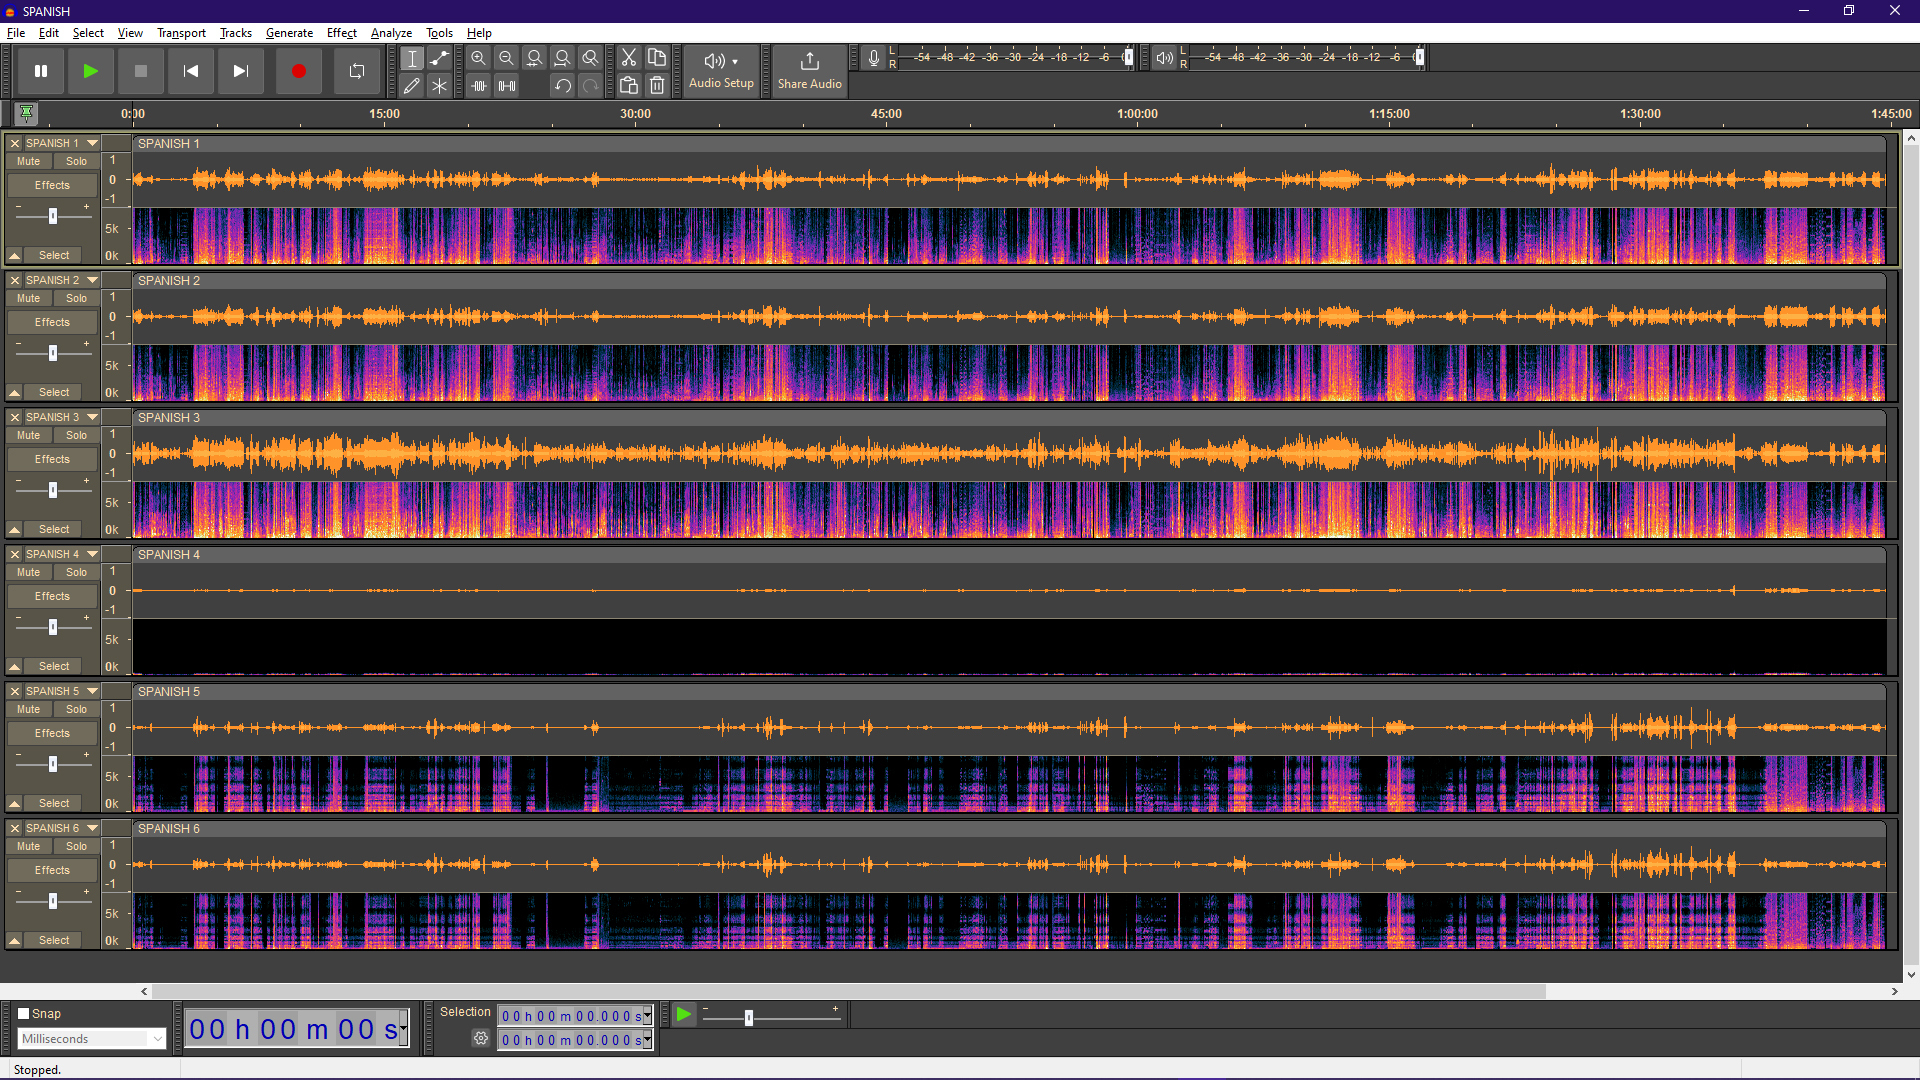Open SPANISH 4 track name dropdown menu

tap(62, 554)
